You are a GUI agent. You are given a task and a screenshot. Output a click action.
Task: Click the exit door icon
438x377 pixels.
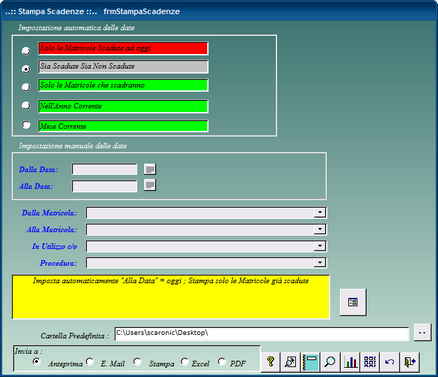tap(410, 362)
